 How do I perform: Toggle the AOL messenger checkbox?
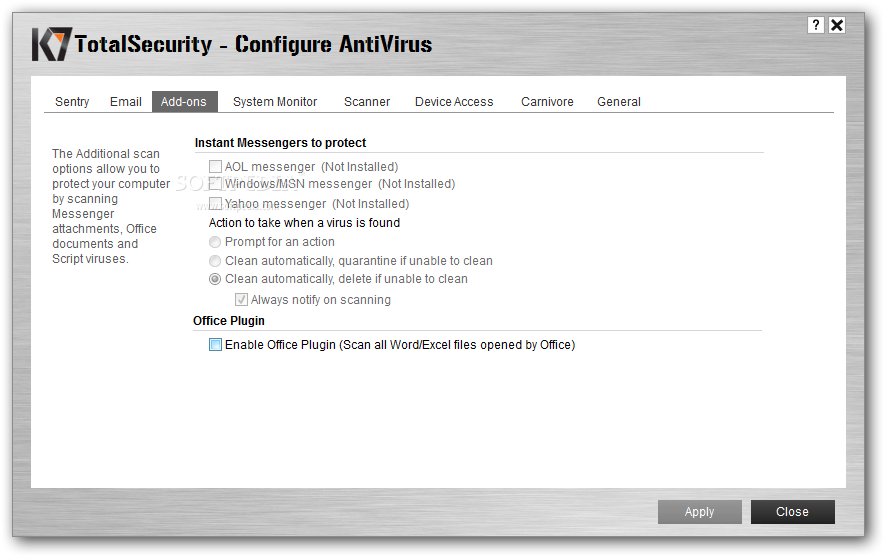[215, 166]
